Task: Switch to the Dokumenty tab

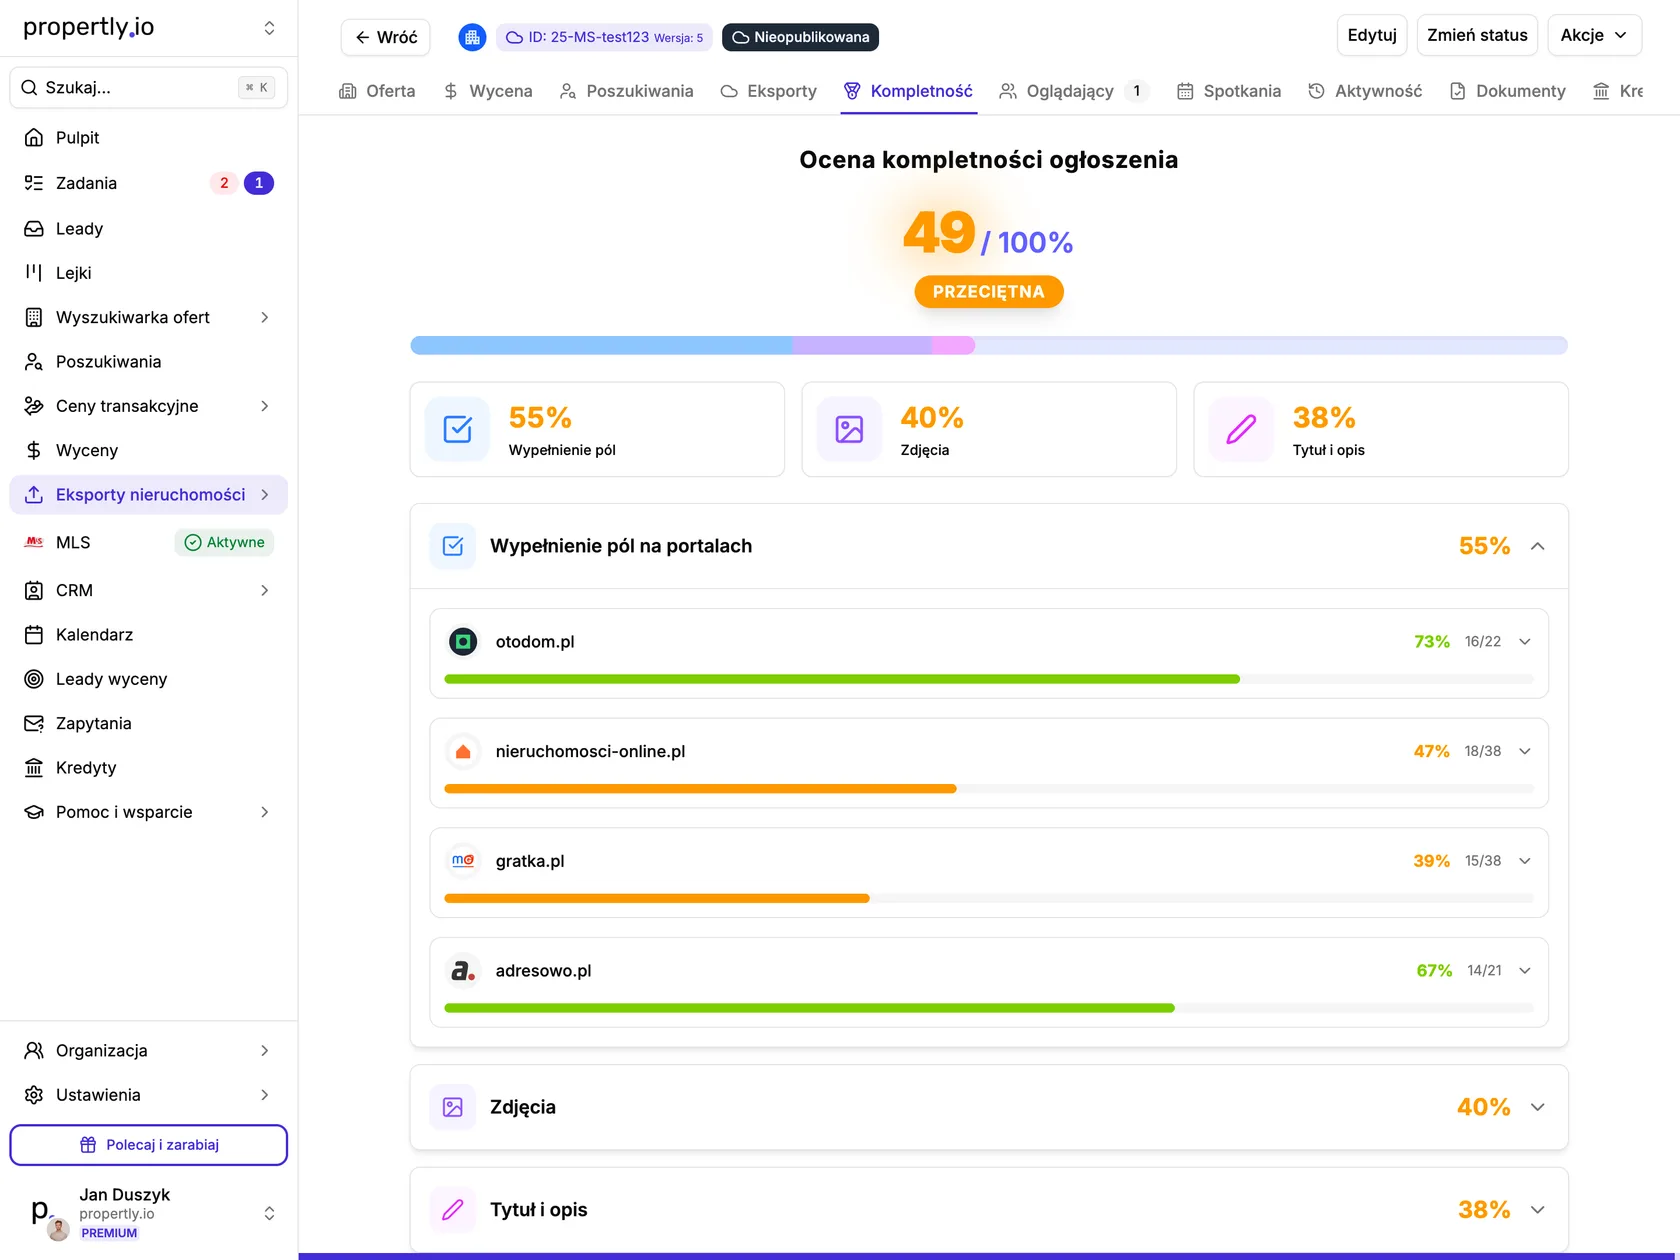Action: tap(1507, 91)
